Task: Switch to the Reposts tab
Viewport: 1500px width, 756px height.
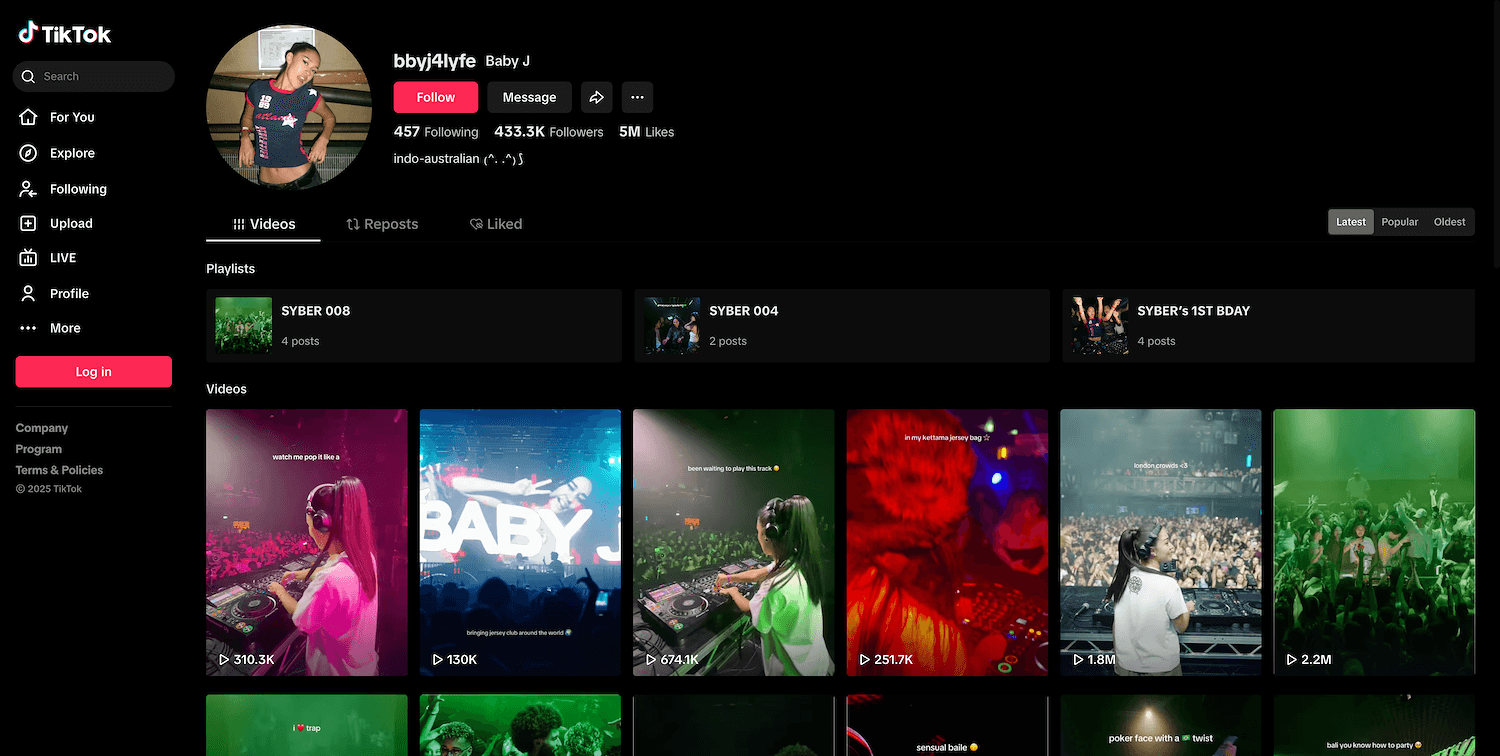Action: pos(382,224)
